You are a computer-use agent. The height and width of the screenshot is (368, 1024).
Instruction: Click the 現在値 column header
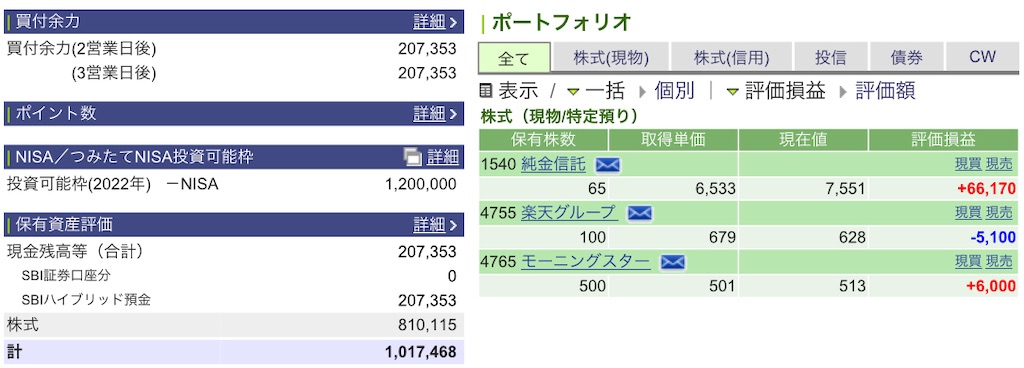(x=803, y=140)
